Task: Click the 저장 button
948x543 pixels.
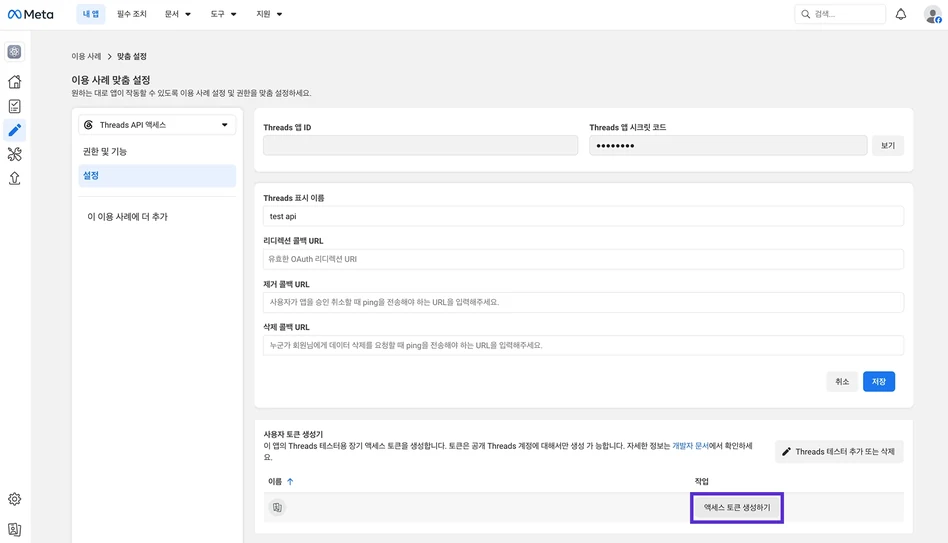Action: (878, 382)
